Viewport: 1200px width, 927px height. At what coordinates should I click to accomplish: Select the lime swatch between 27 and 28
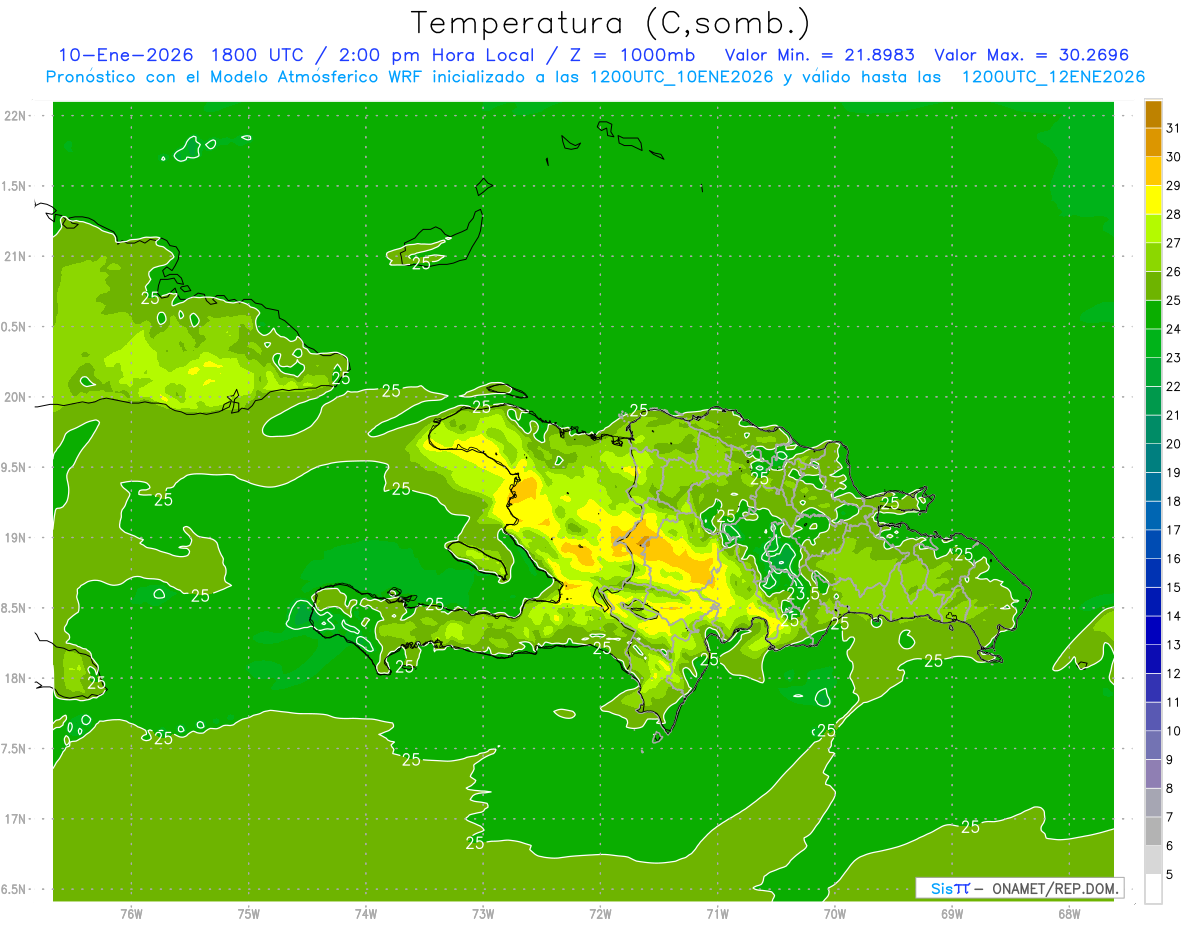[x=1153, y=229]
